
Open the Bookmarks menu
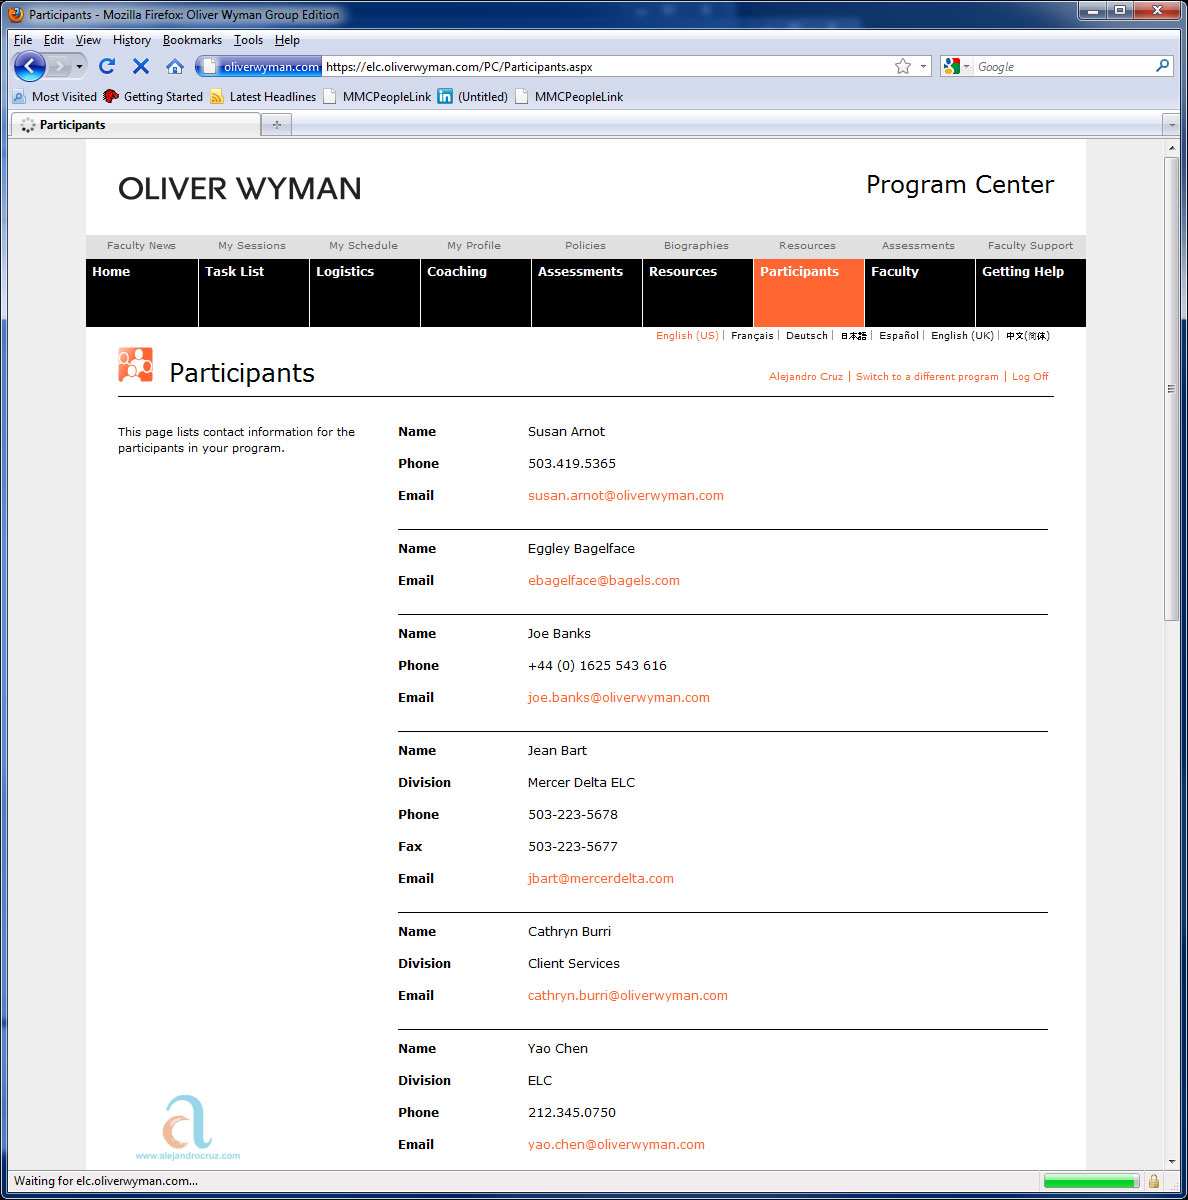192,40
